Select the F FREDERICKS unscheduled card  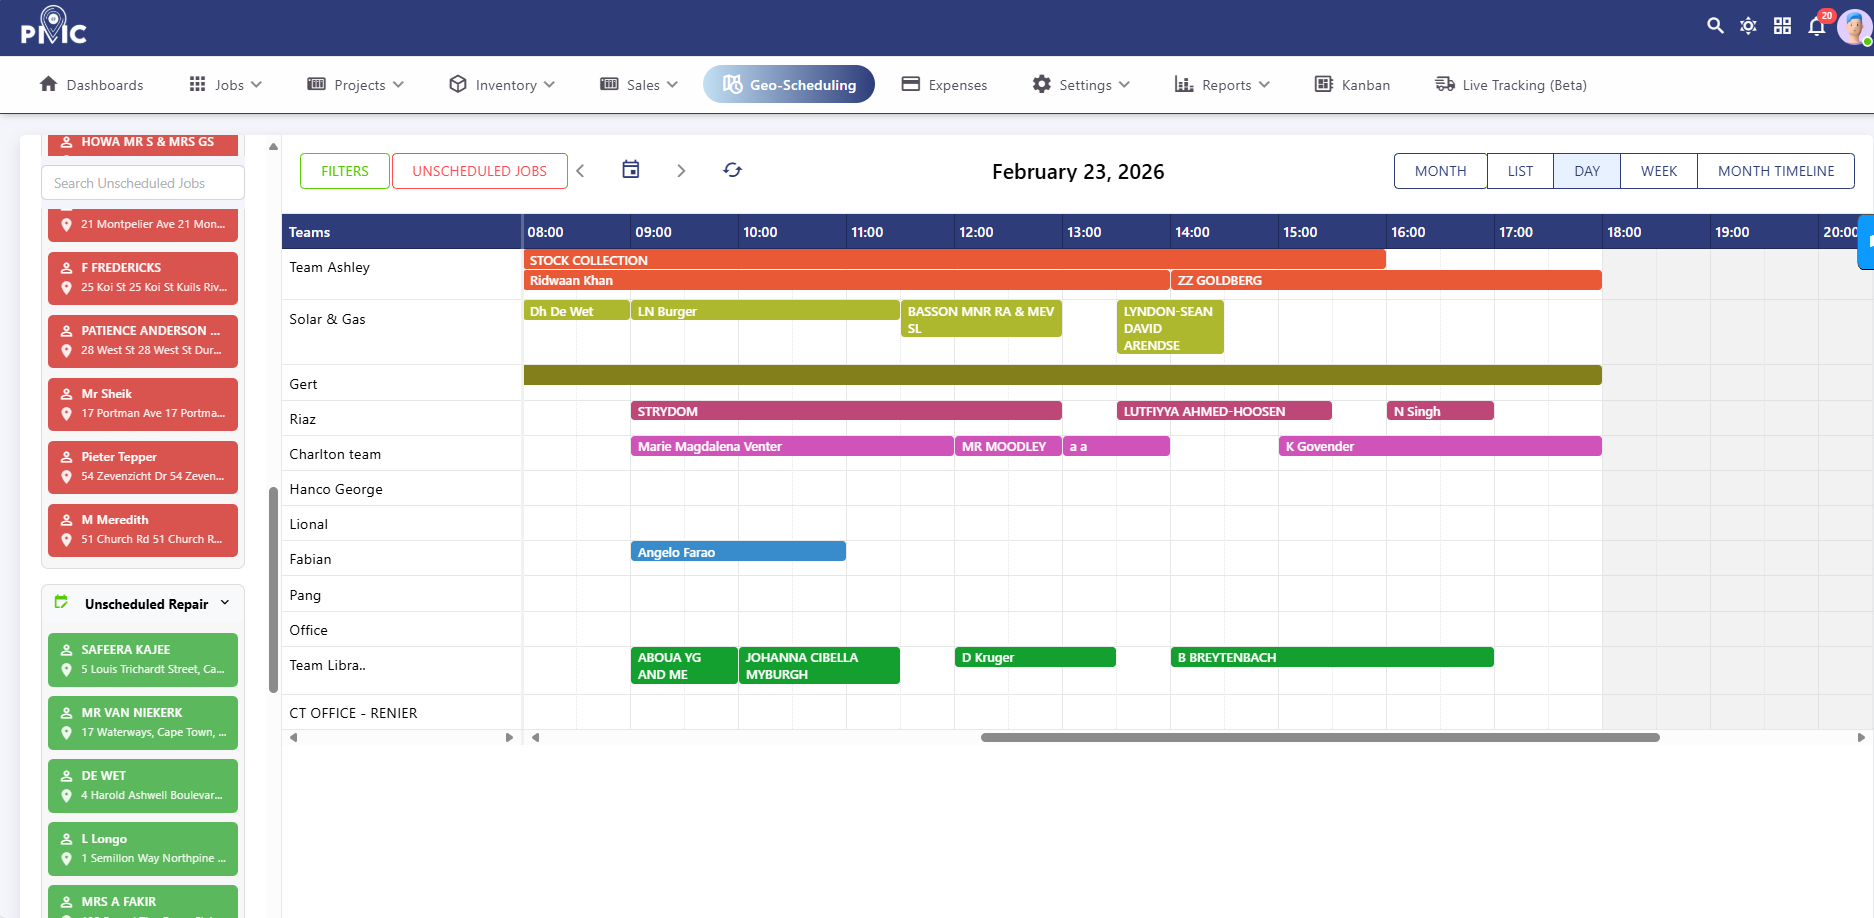click(x=143, y=278)
